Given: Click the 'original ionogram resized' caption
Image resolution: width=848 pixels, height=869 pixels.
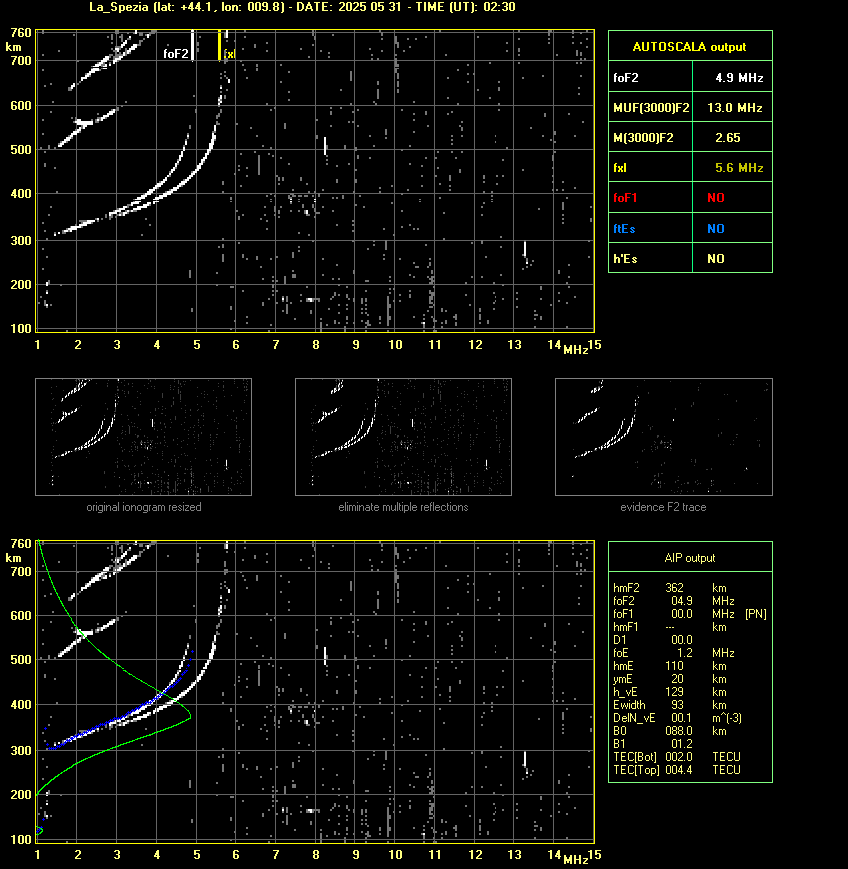Looking at the screenshot, I should 144,507.
